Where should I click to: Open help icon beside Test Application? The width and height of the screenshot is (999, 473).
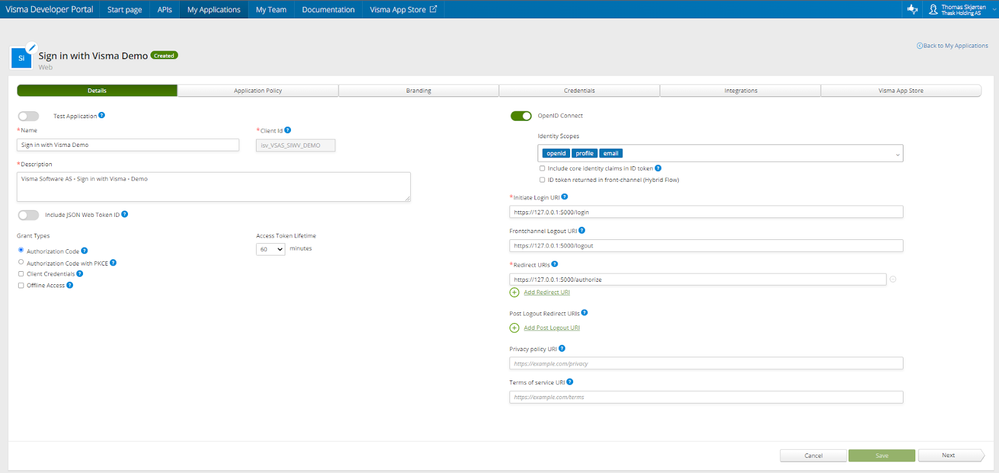[102, 115]
